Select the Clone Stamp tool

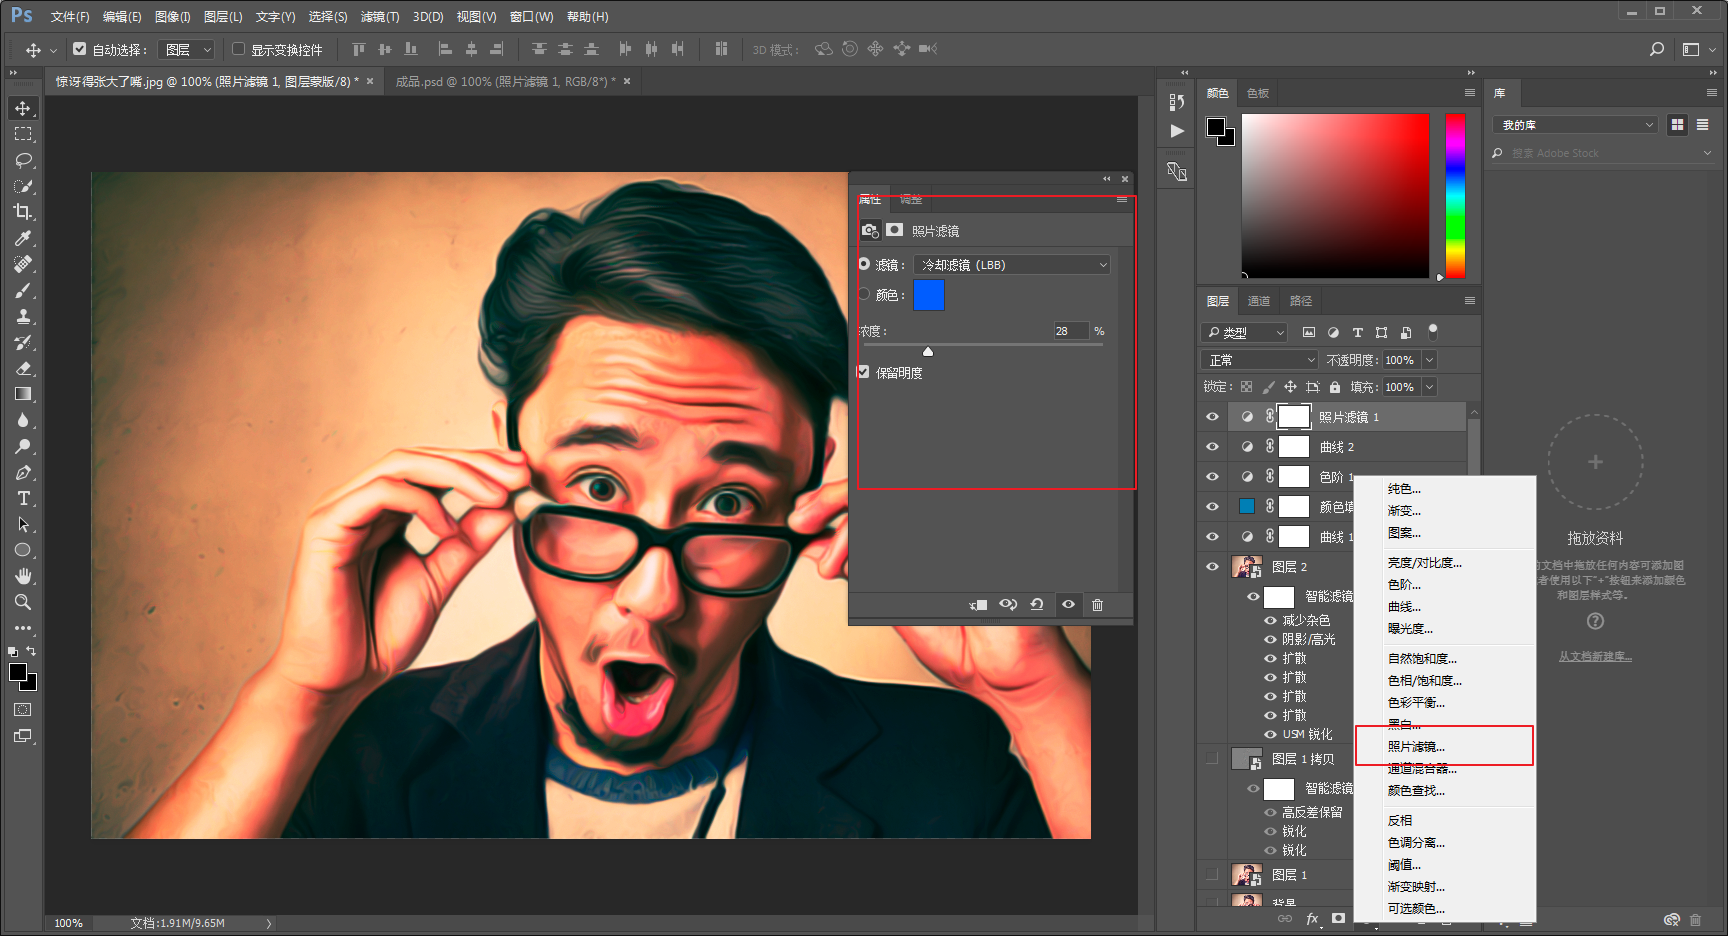[23, 316]
